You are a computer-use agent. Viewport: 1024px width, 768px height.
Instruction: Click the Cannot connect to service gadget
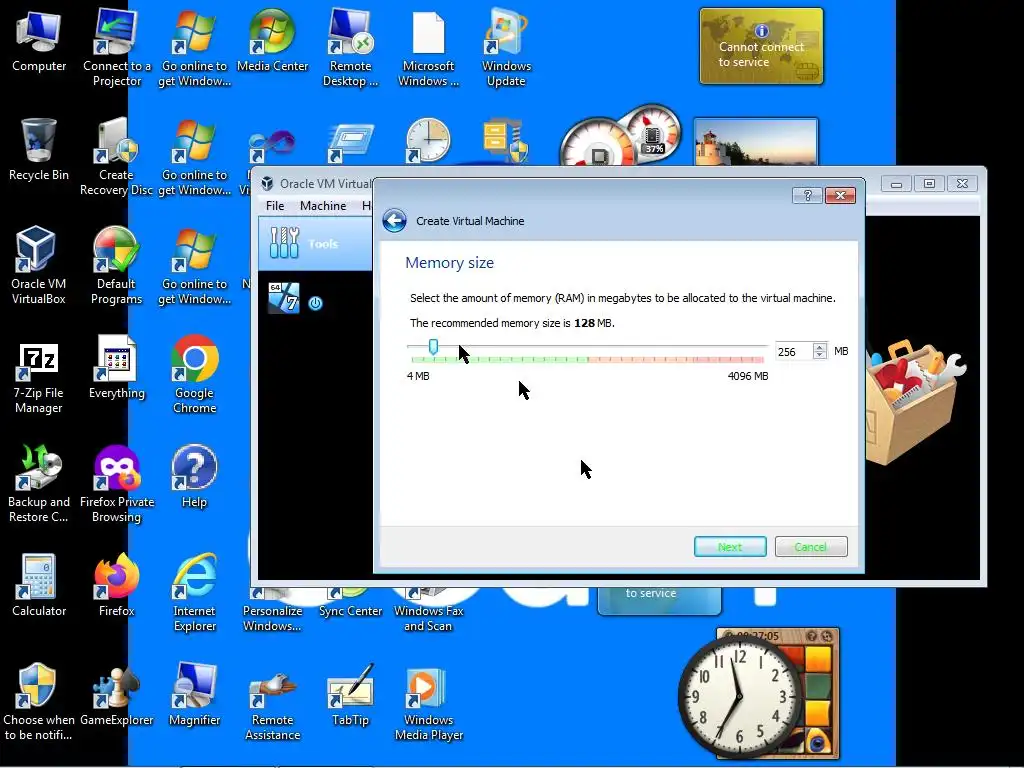click(761, 46)
